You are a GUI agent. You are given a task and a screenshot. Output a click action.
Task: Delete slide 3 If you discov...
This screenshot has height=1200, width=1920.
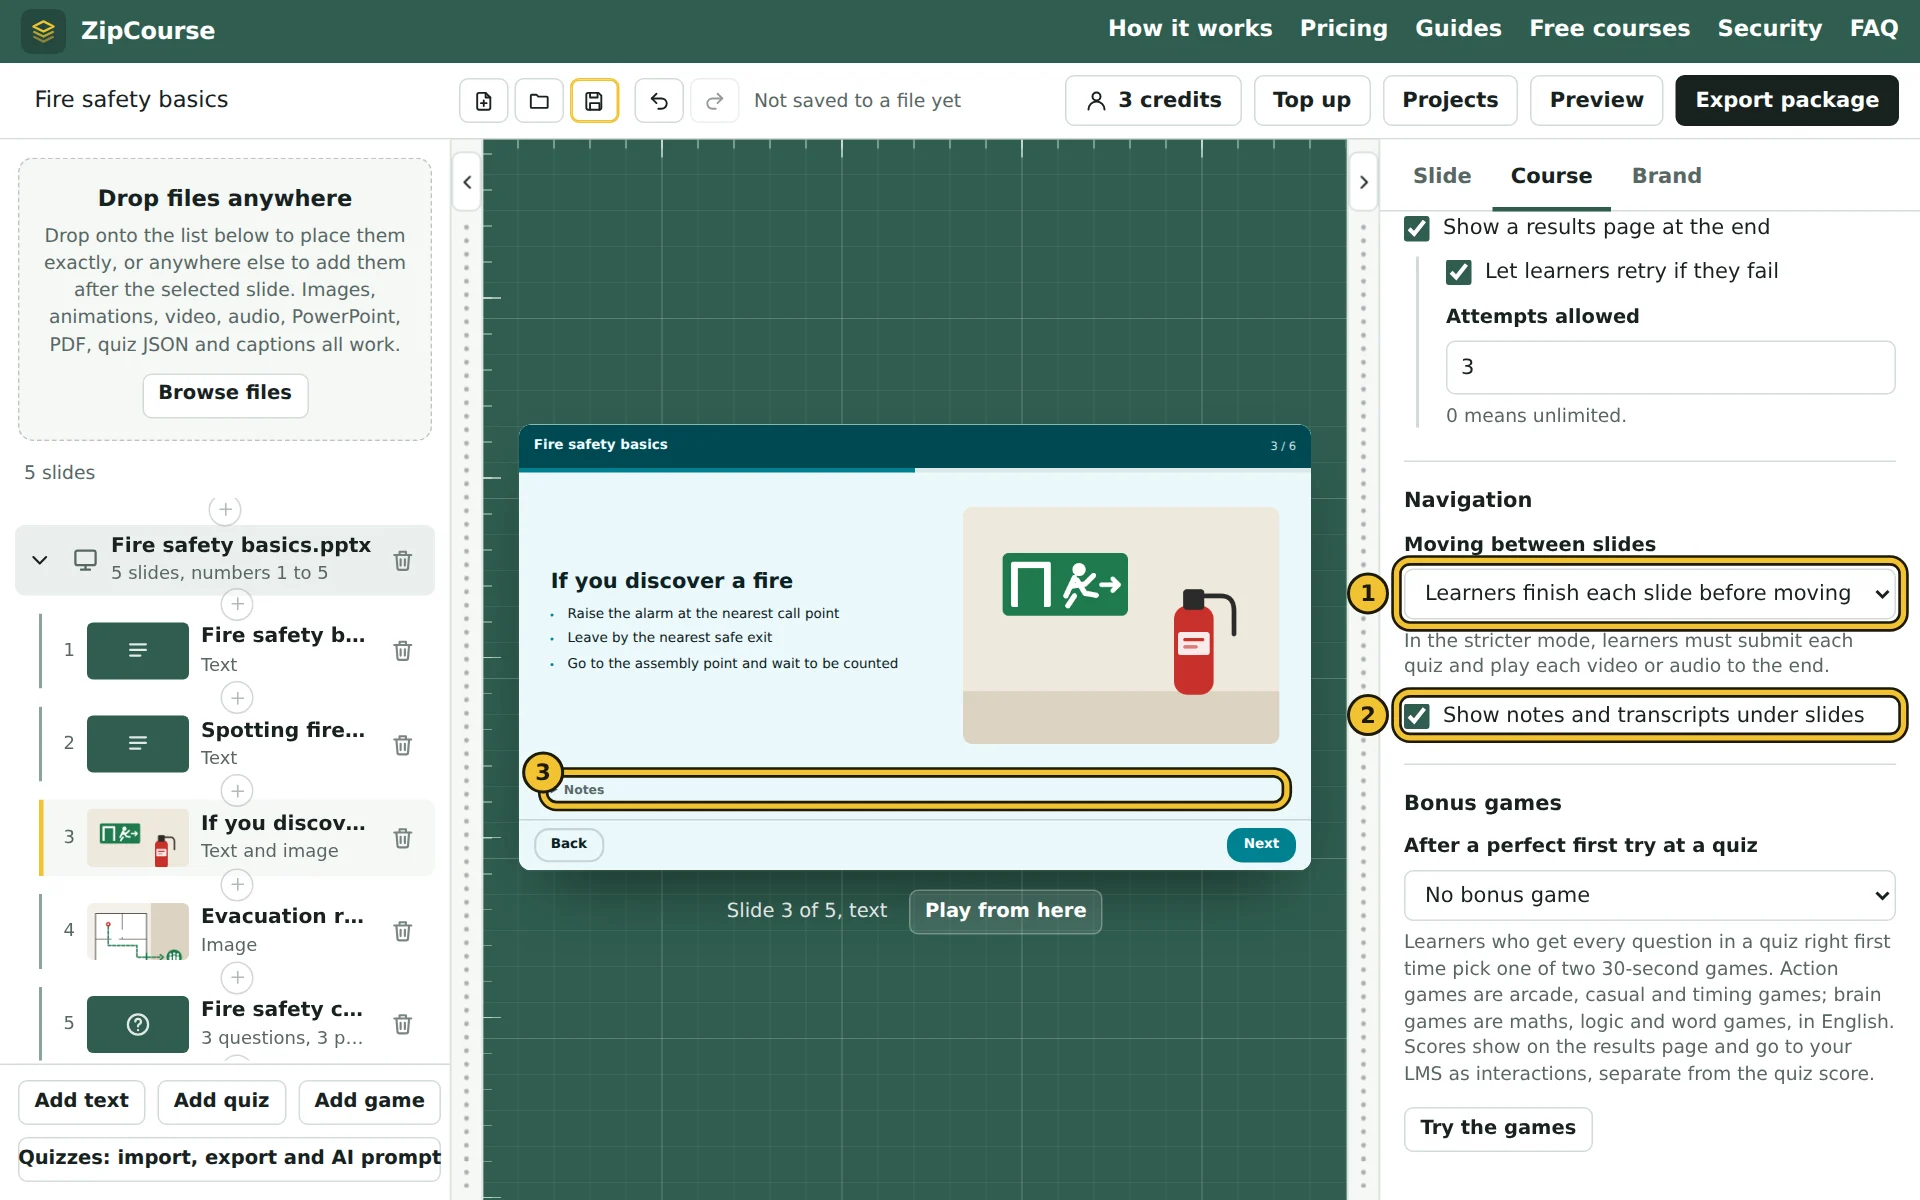pos(403,838)
